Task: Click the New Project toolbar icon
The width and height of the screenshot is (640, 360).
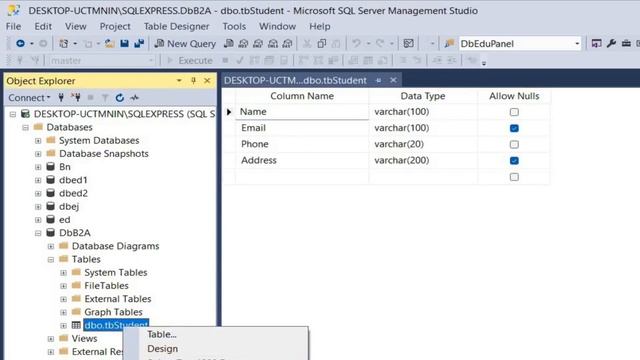Action: click(x=64, y=43)
